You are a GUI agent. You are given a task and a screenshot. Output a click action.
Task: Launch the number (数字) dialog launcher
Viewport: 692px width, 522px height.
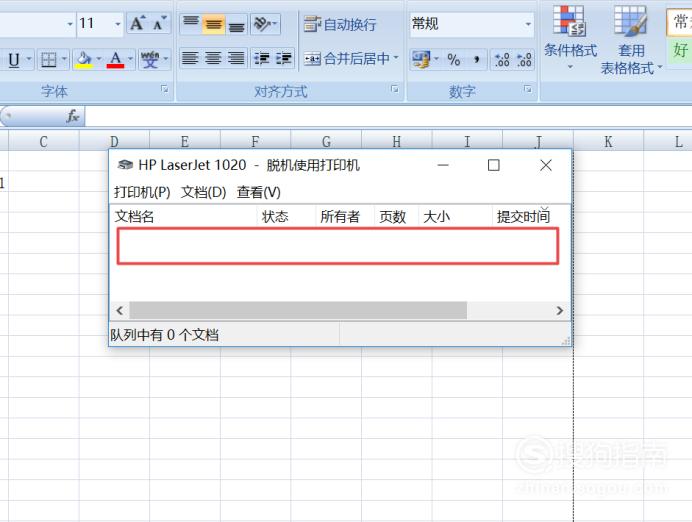[x=527, y=89]
